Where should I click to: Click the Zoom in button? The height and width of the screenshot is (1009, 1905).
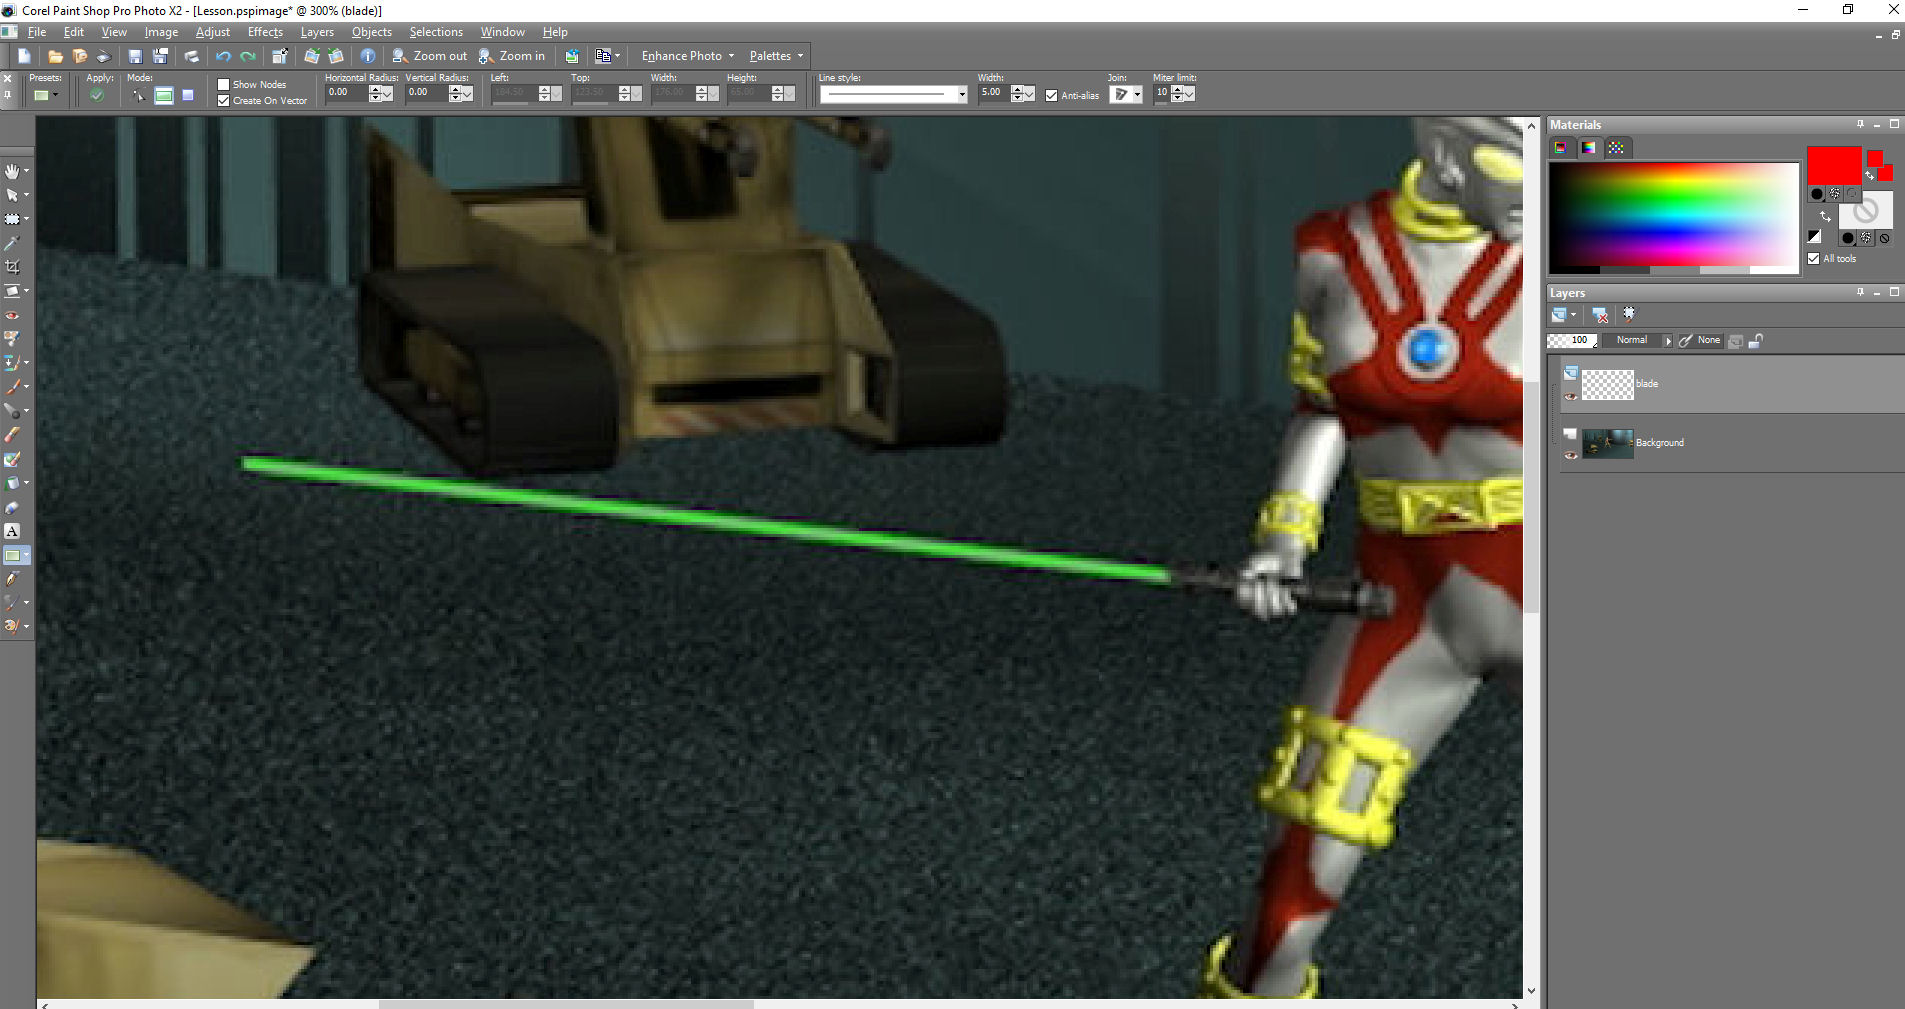pos(512,56)
